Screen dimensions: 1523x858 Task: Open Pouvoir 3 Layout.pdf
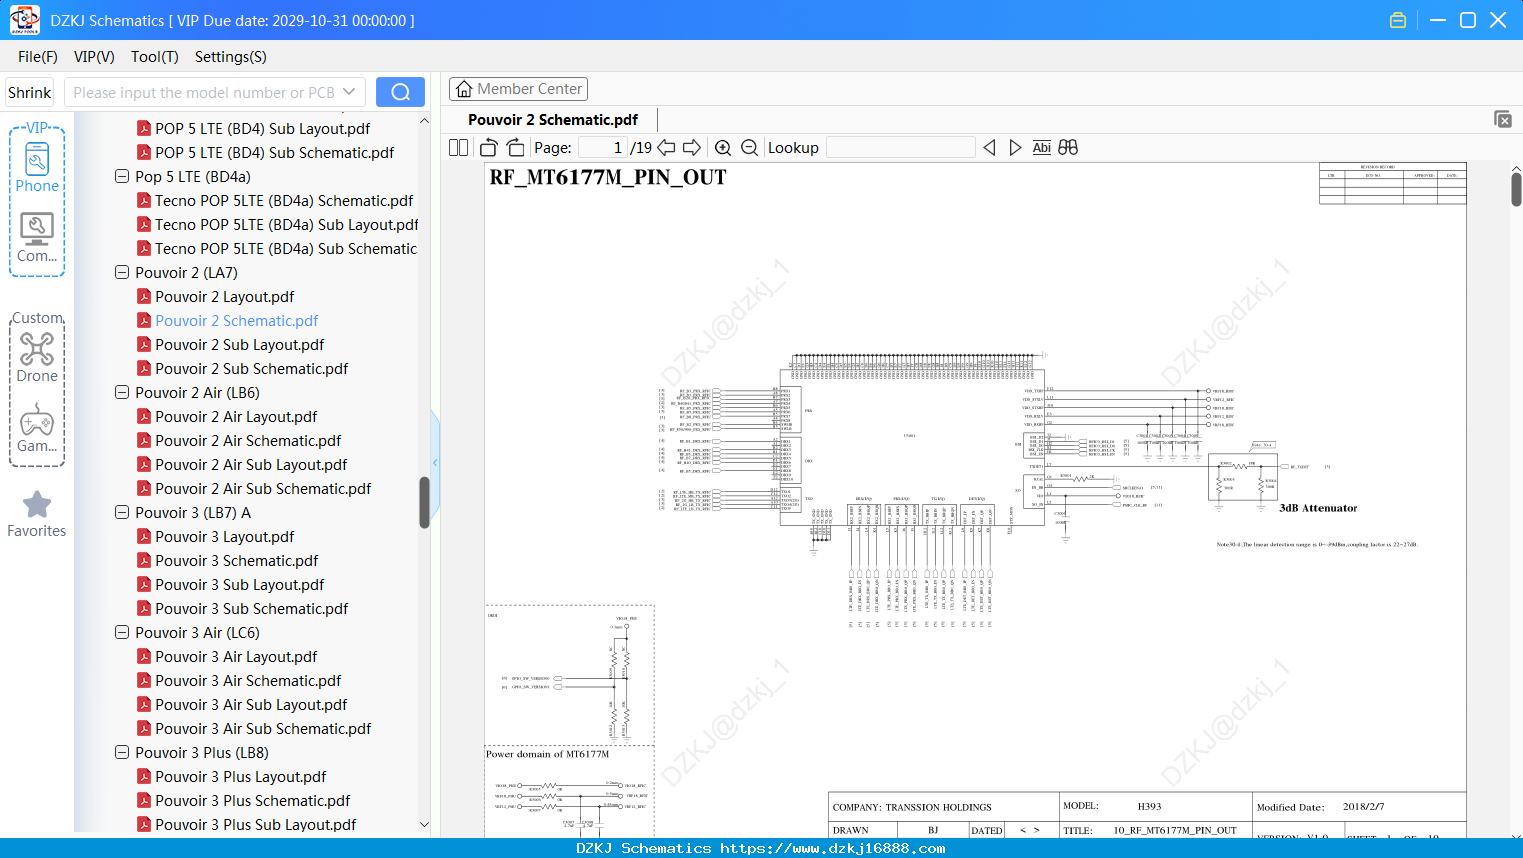click(x=224, y=537)
